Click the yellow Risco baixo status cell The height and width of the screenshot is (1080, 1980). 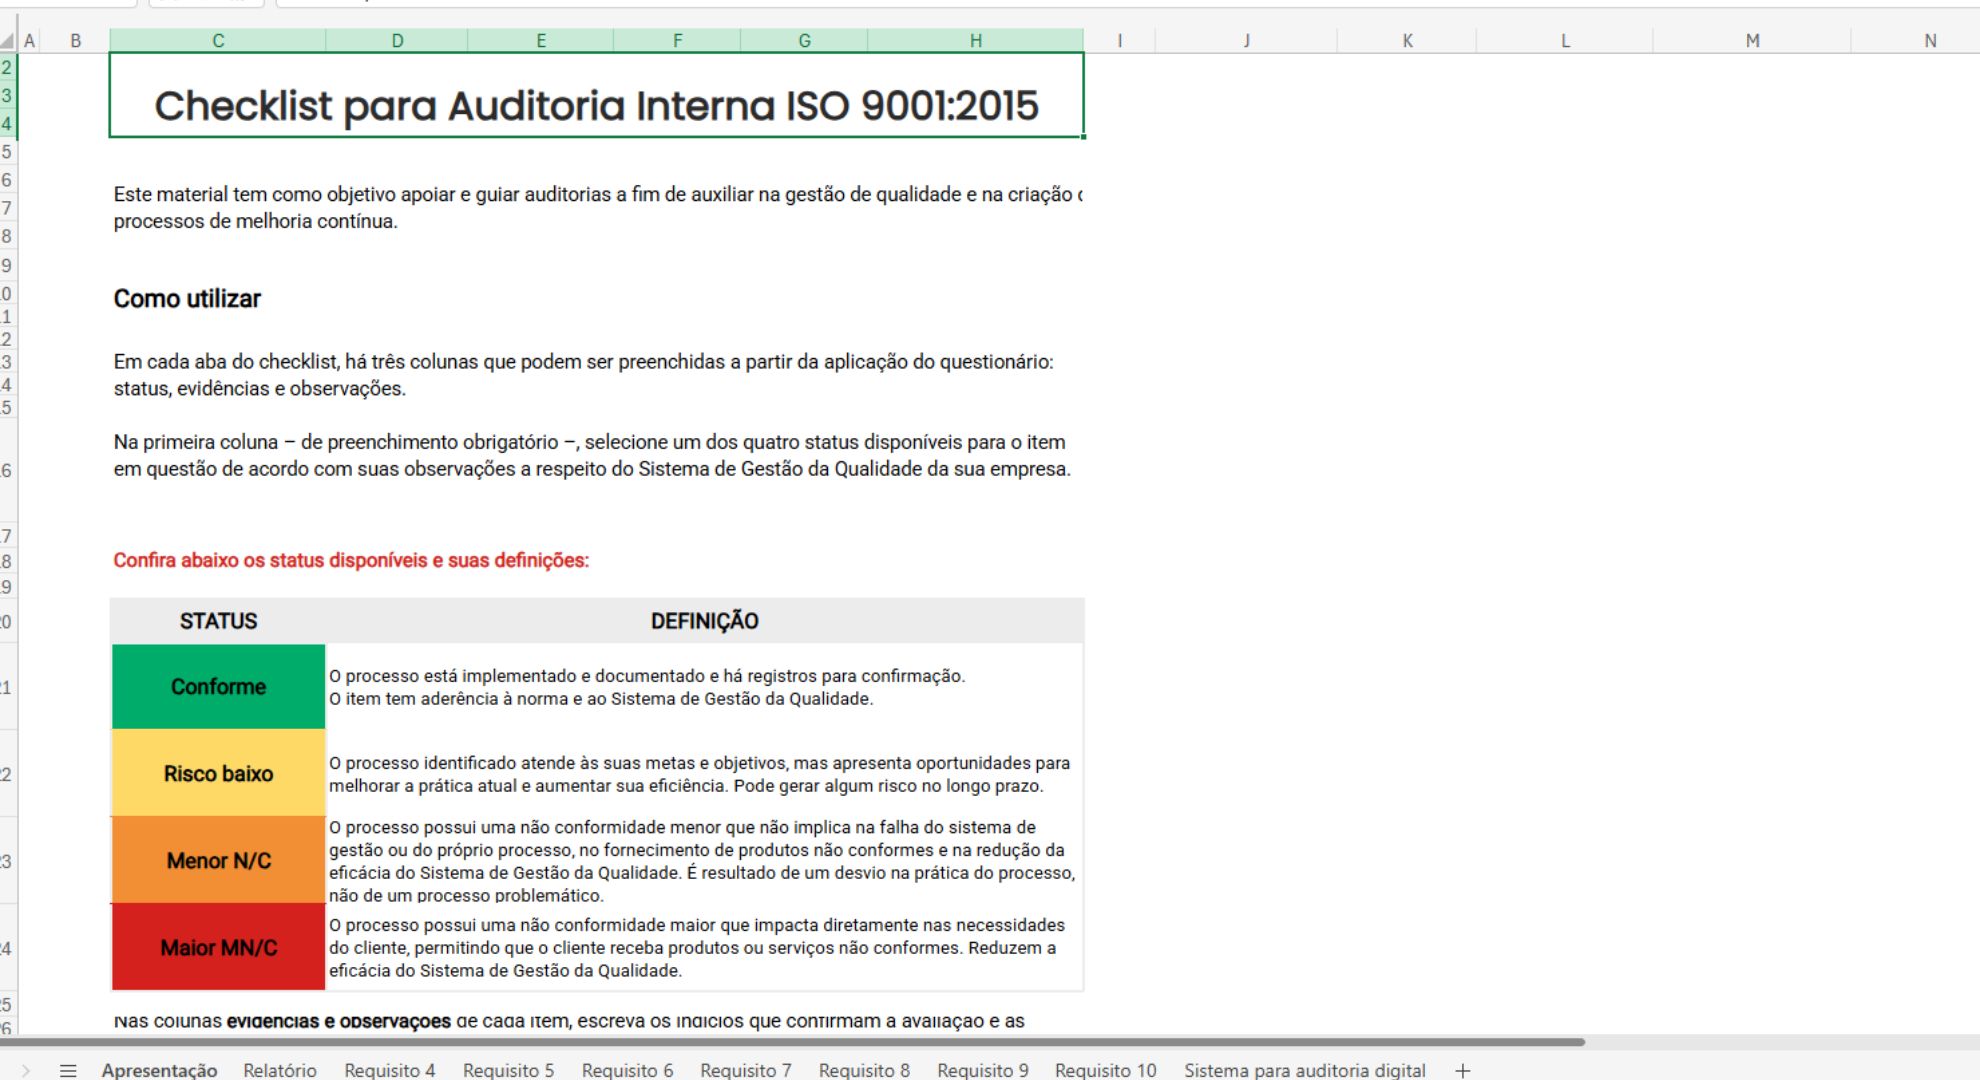(218, 773)
